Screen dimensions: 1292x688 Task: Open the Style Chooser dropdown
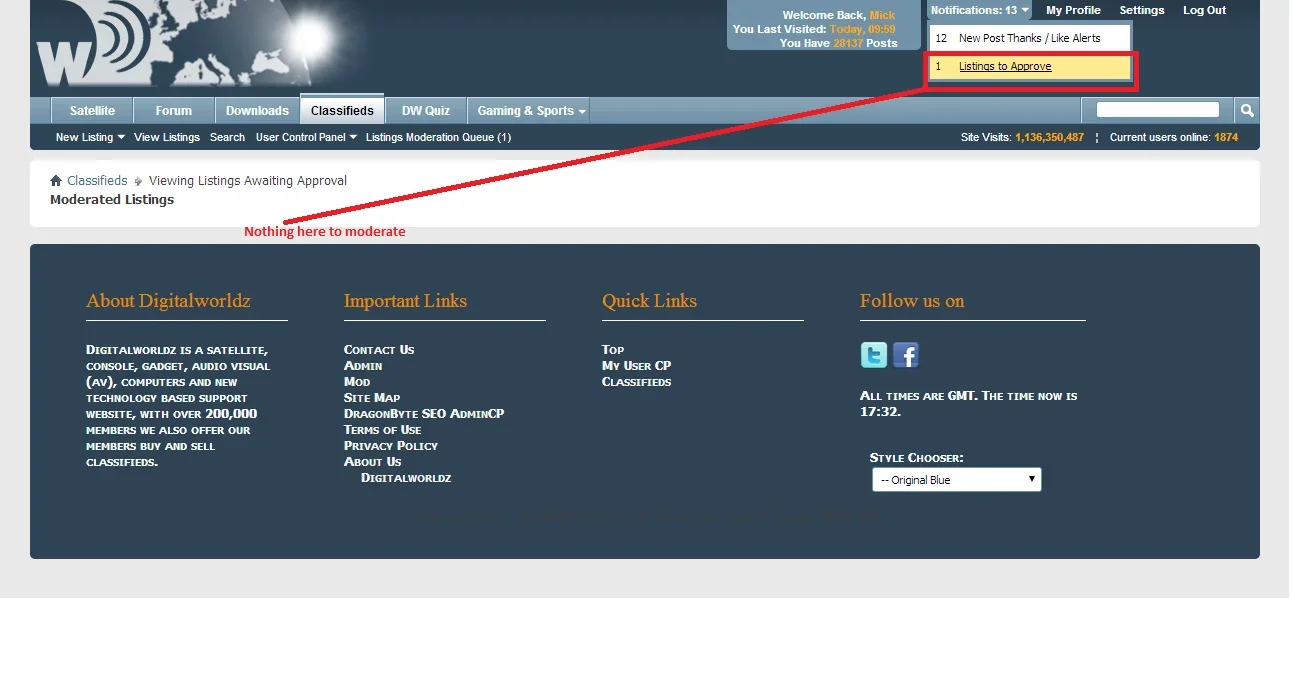tap(957, 480)
